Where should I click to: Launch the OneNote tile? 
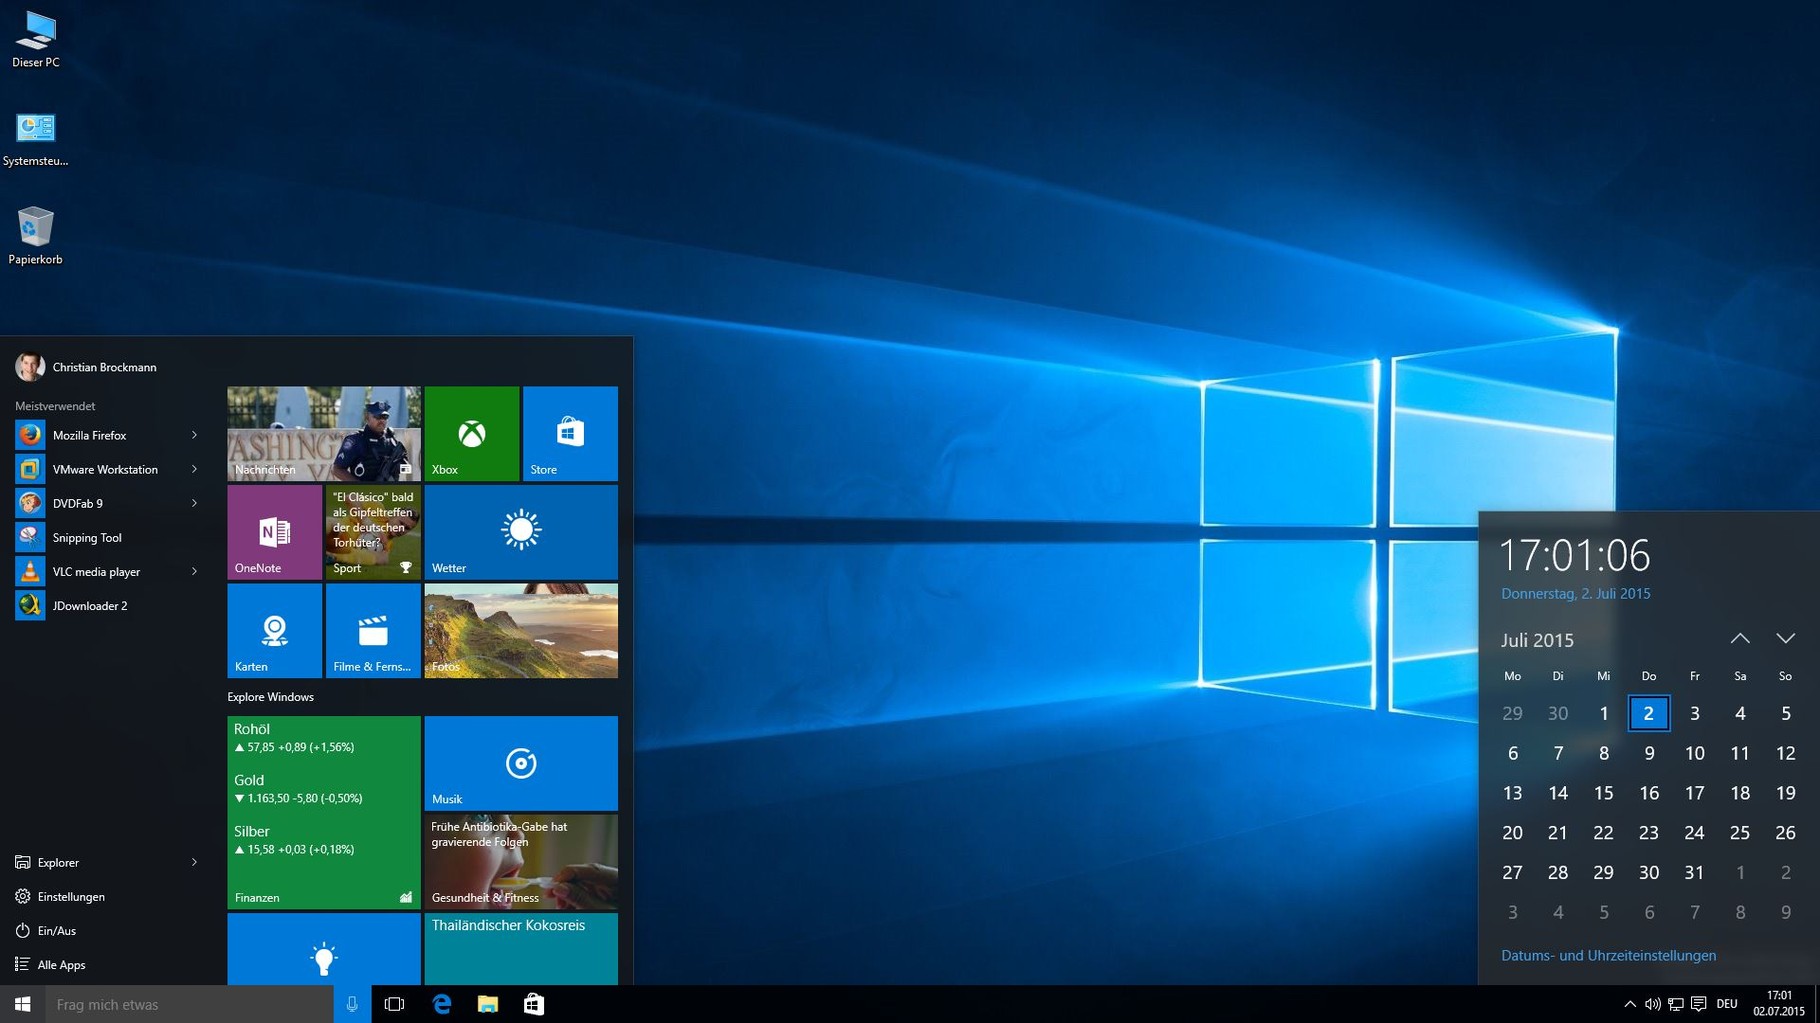274,532
